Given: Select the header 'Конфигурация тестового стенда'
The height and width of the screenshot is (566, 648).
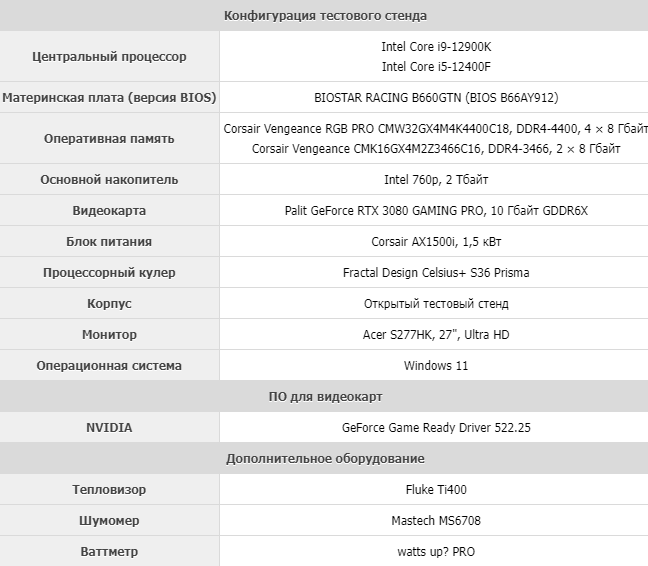Looking at the screenshot, I should (325, 16).
